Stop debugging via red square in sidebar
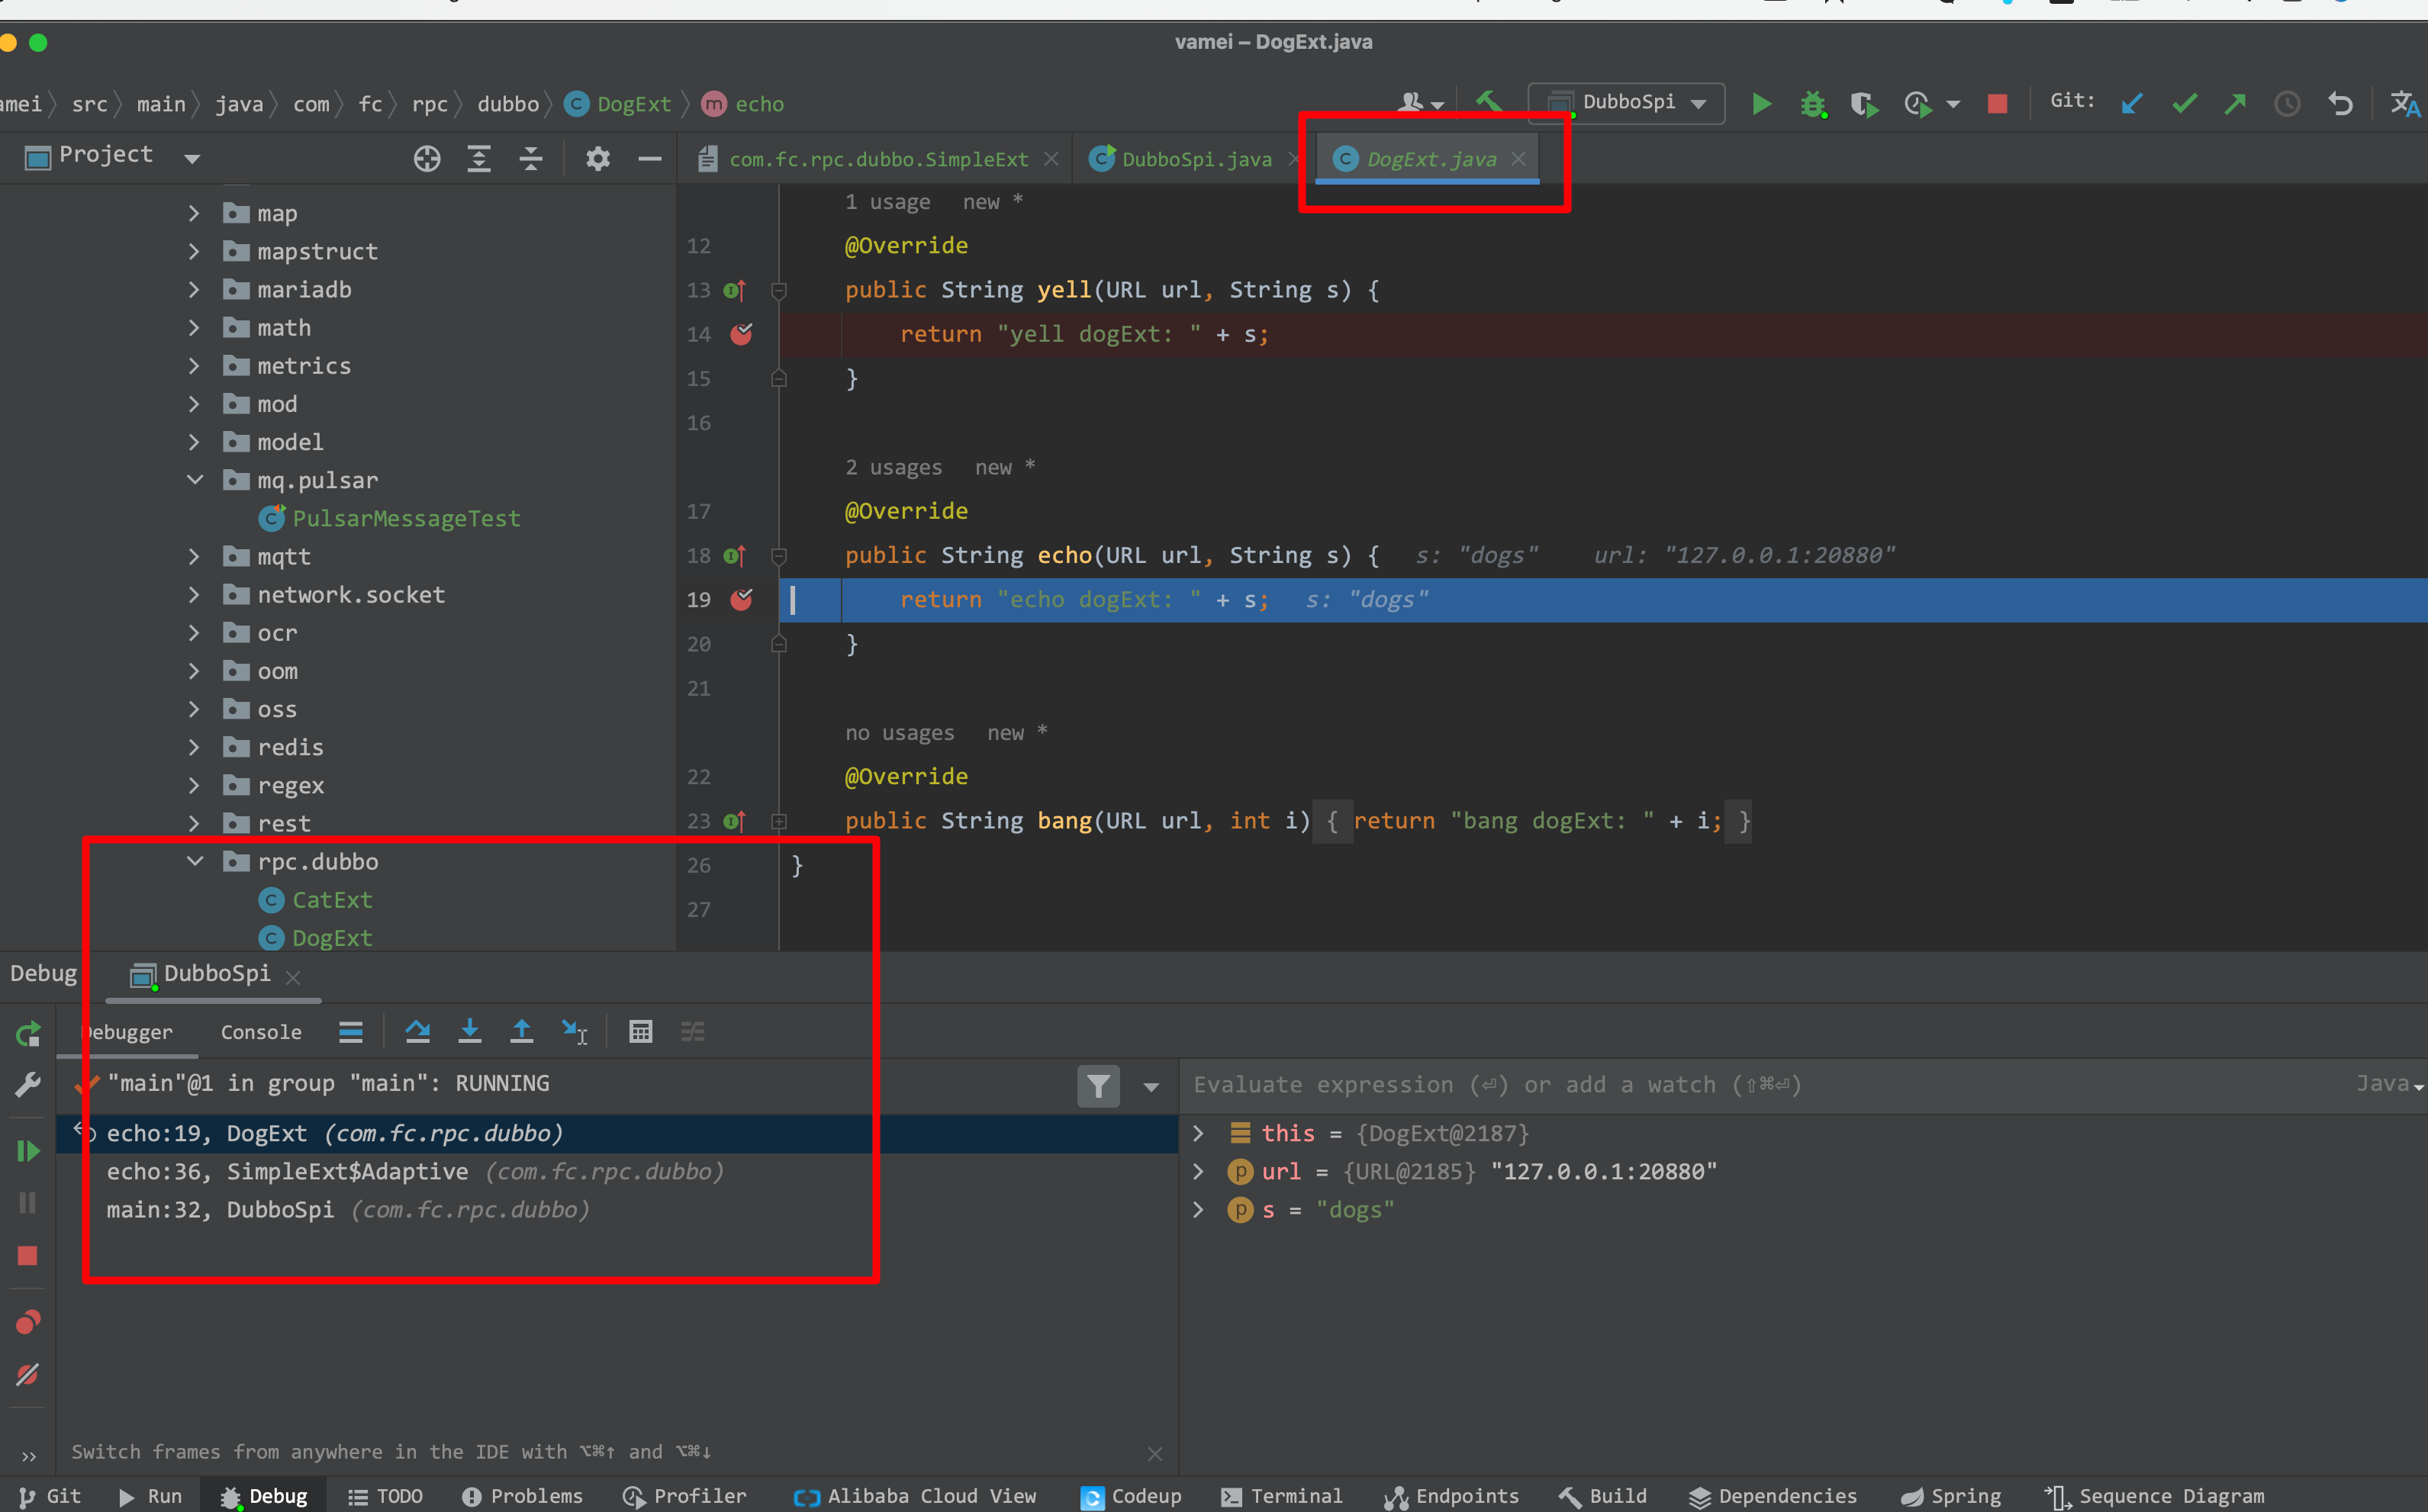 pyautogui.click(x=28, y=1256)
